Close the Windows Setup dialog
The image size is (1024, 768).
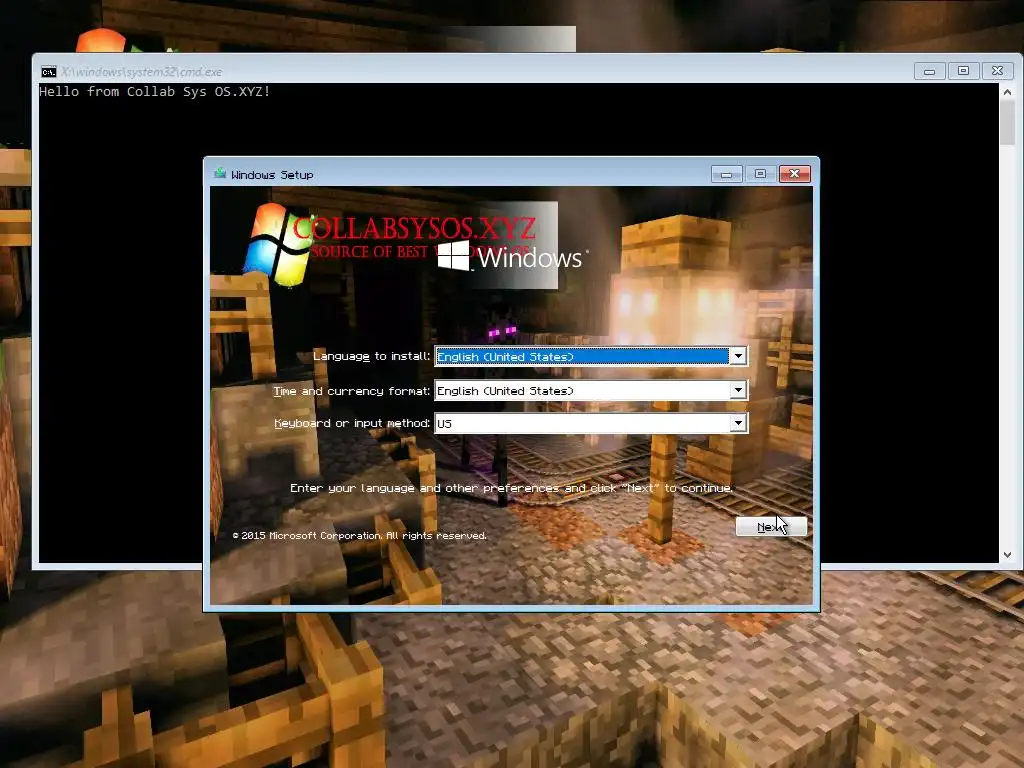click(x=794, y=174)
